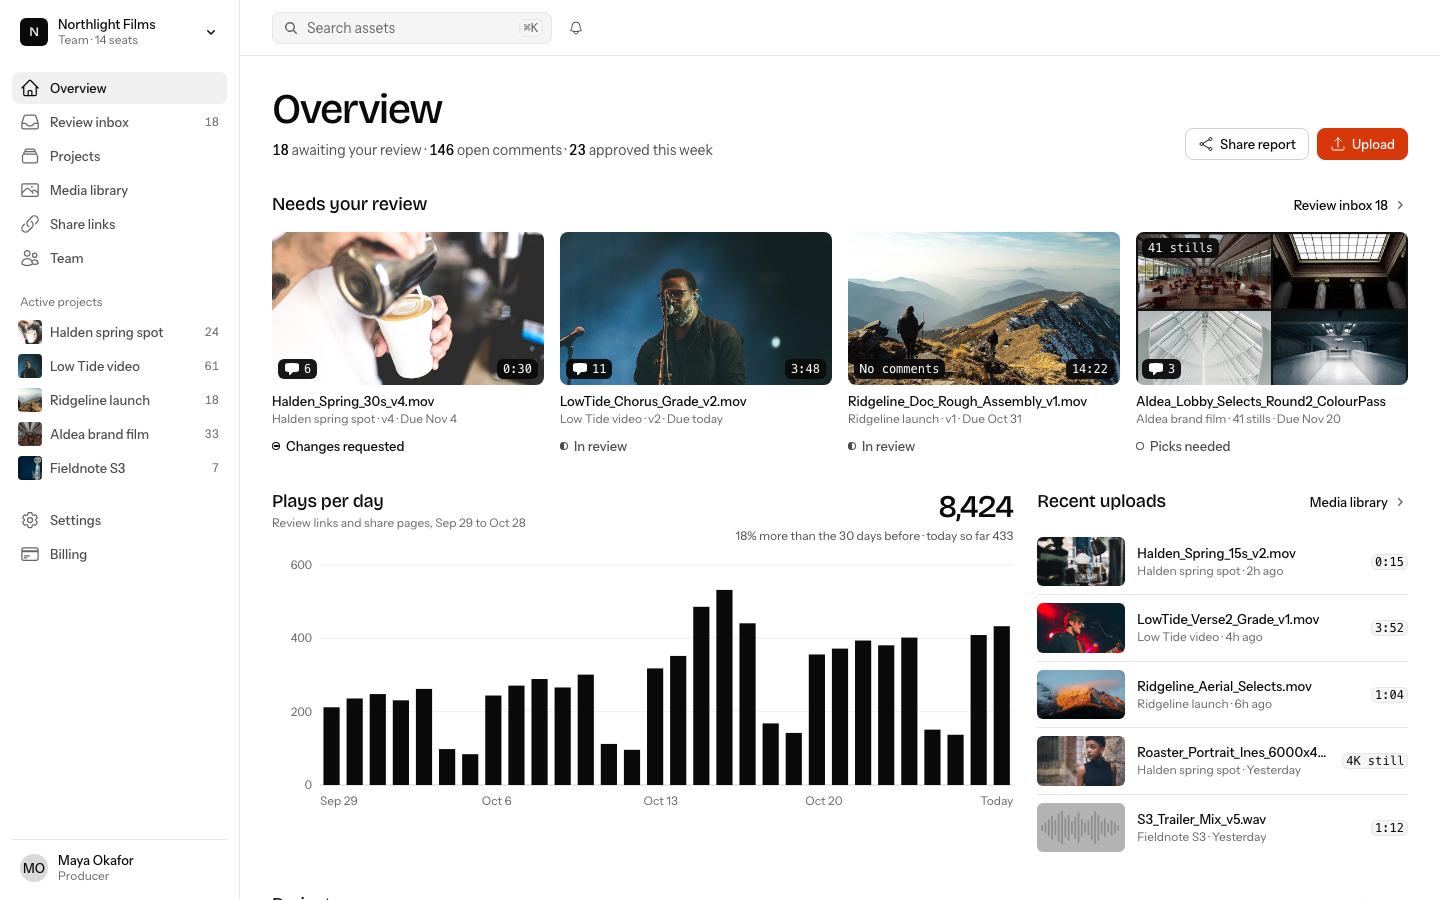Click the comment badge on Aldea_Lobby_Selects stills
Screen dimensions: 1440x900
(1161, 369)
